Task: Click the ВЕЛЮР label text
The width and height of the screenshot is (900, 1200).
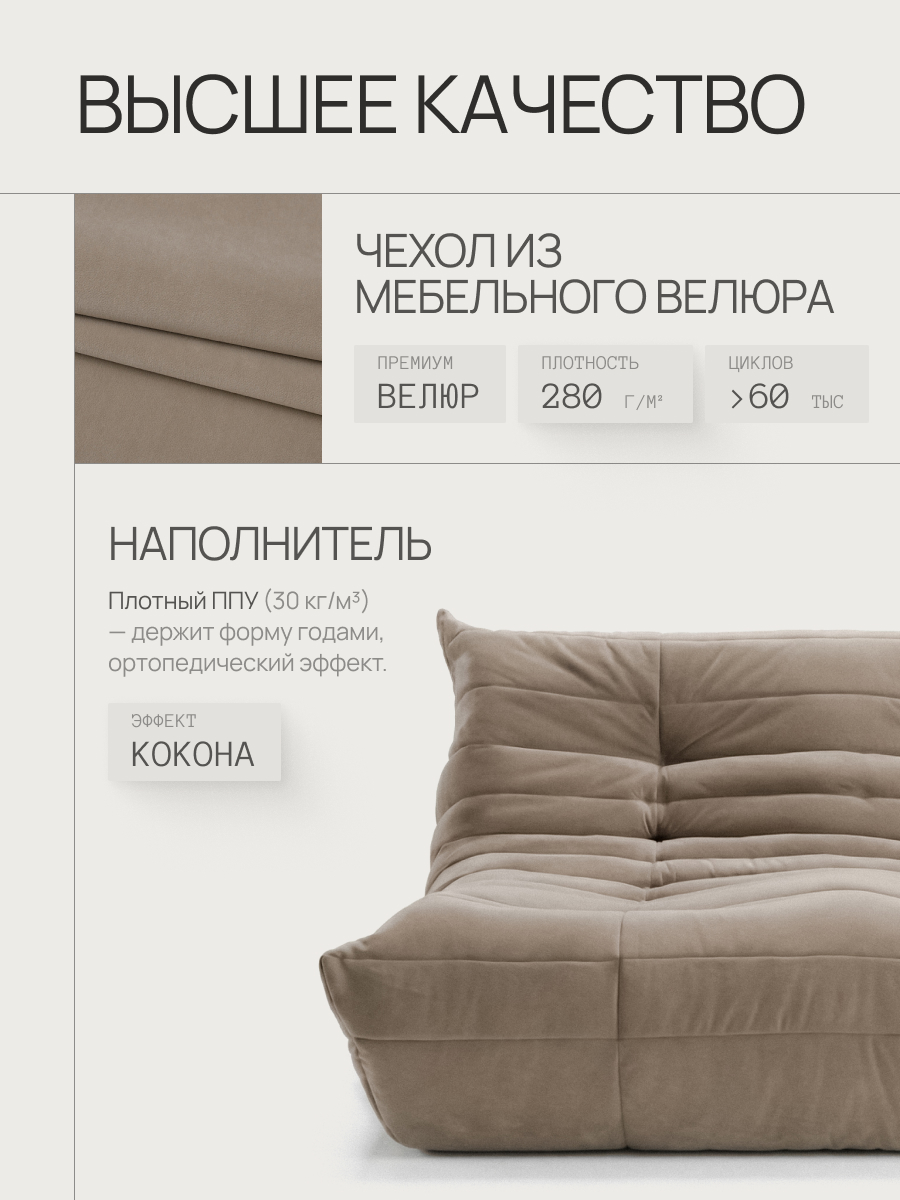Action: coord(428,397)
